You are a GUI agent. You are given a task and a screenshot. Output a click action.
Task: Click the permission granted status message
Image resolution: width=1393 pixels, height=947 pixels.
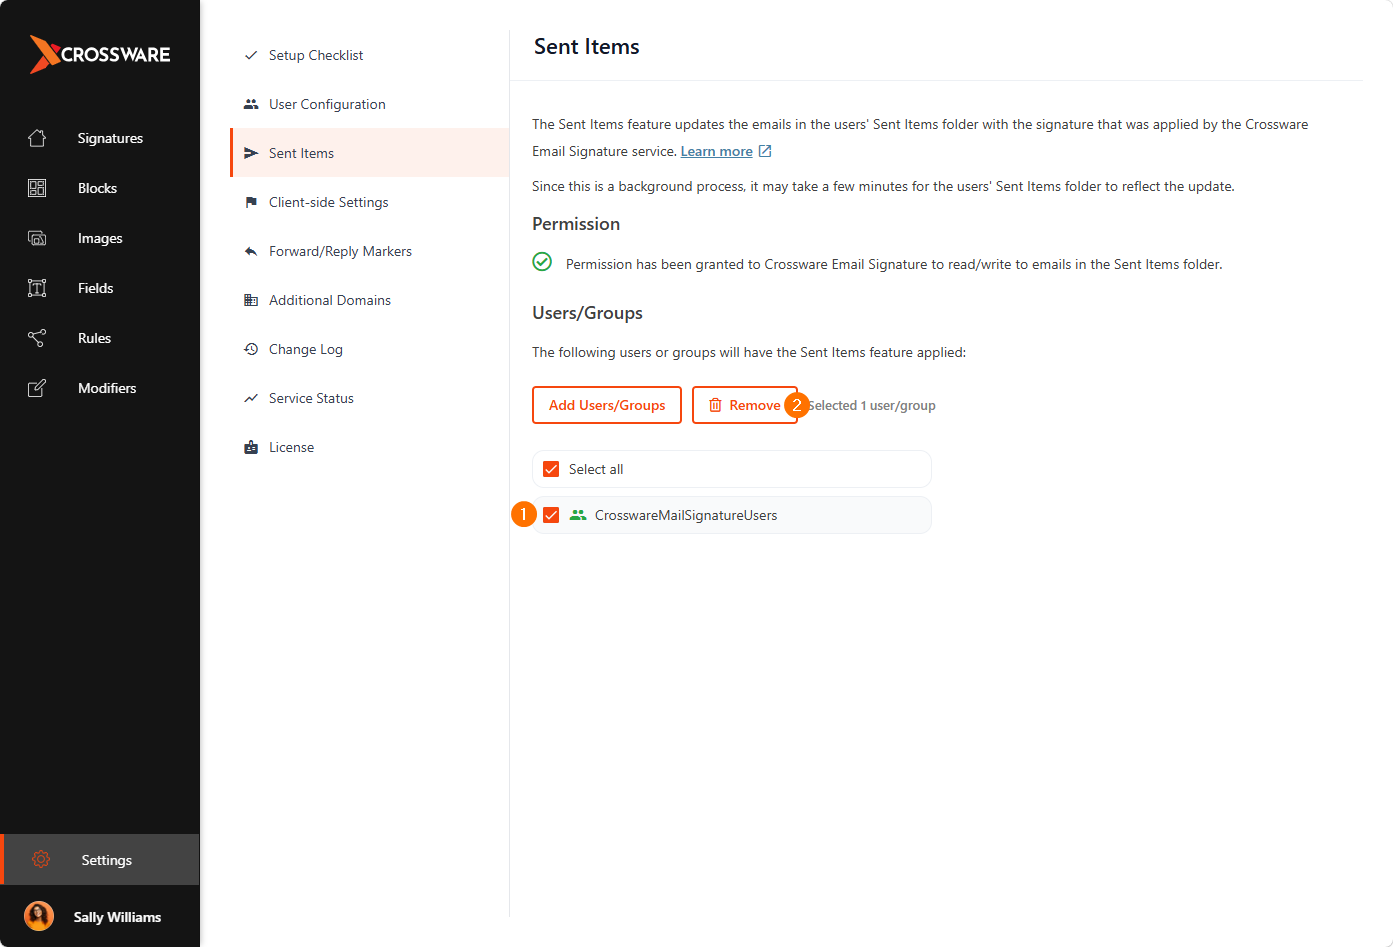coord(894,264)
